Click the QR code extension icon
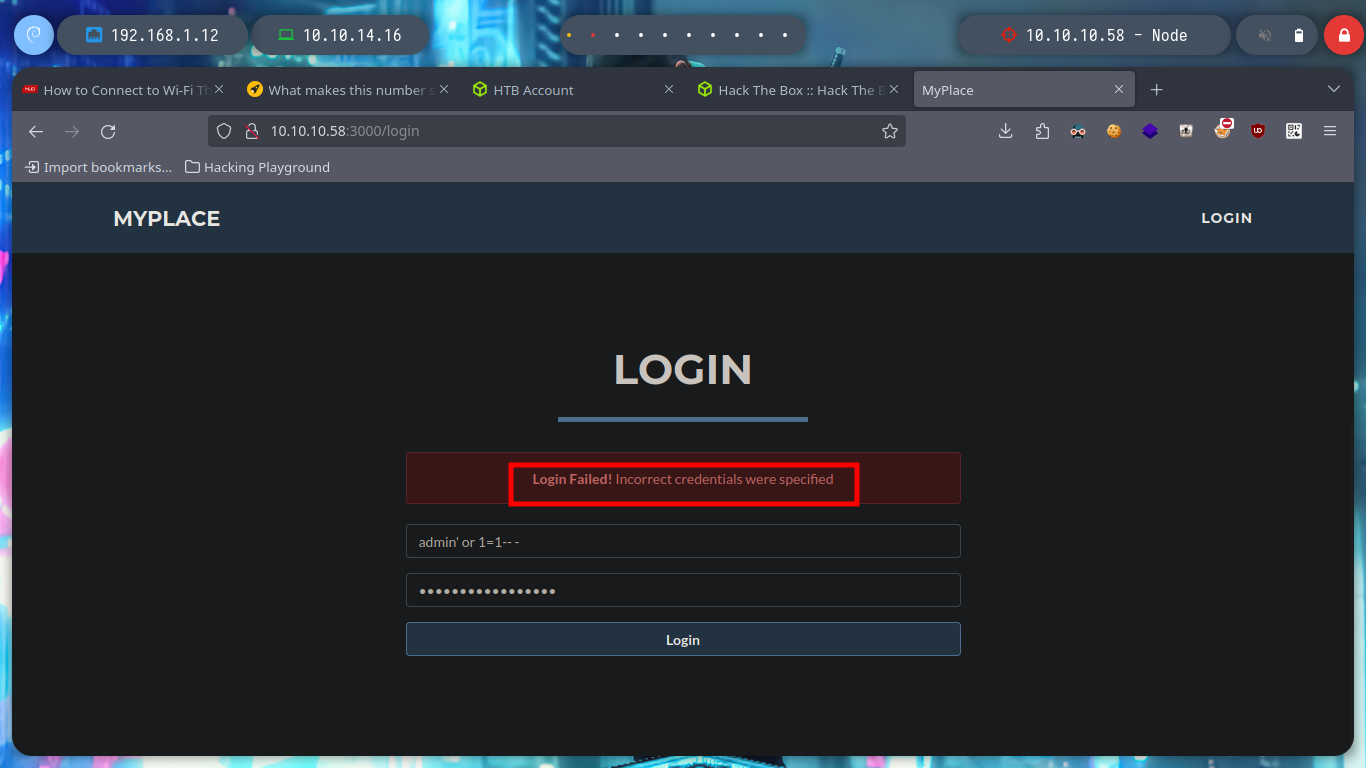Screen dimensions: 1366x768 click(1294, 131)
